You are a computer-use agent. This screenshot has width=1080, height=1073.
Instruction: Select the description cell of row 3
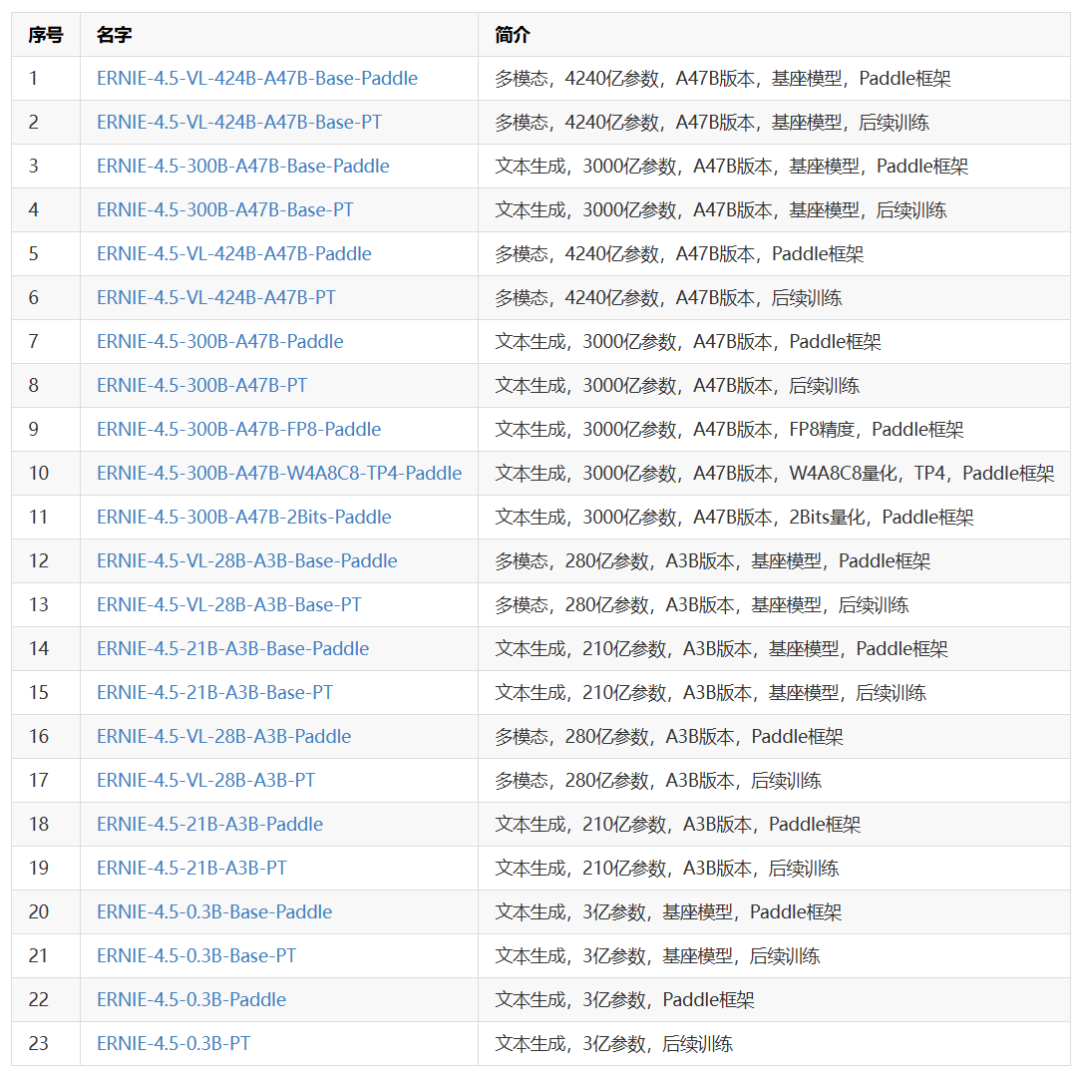point(774,166)
